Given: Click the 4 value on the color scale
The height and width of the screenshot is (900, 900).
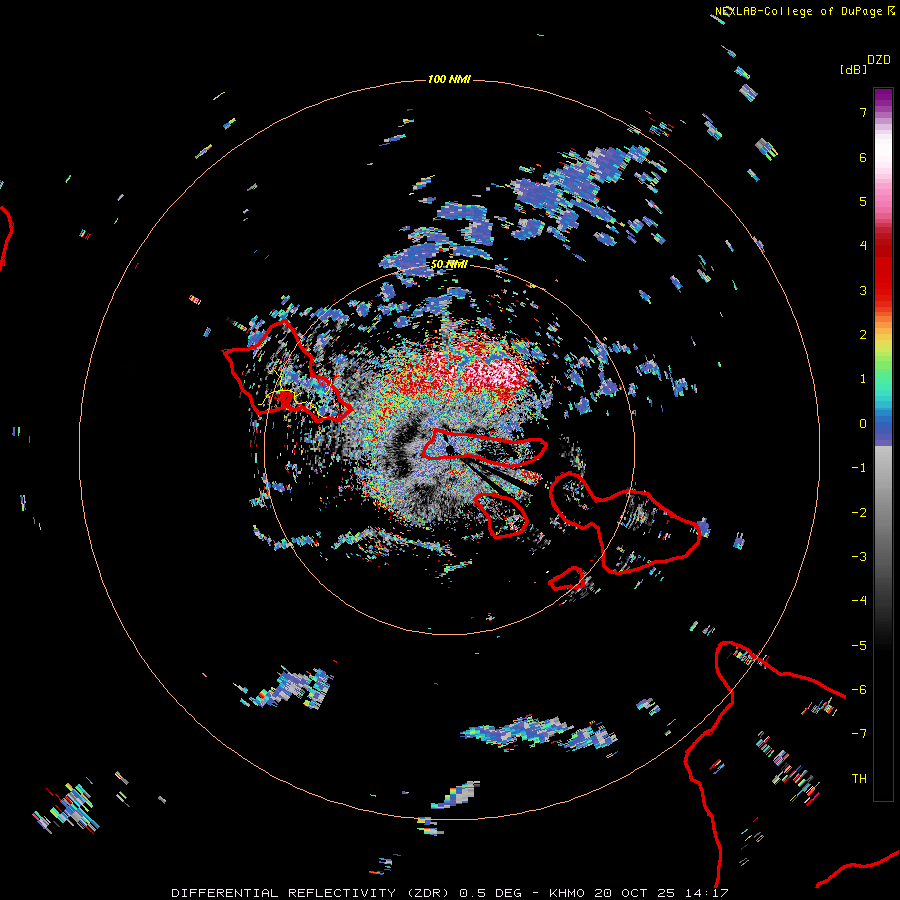Looking at the screenshot, I should coord(863,246).
